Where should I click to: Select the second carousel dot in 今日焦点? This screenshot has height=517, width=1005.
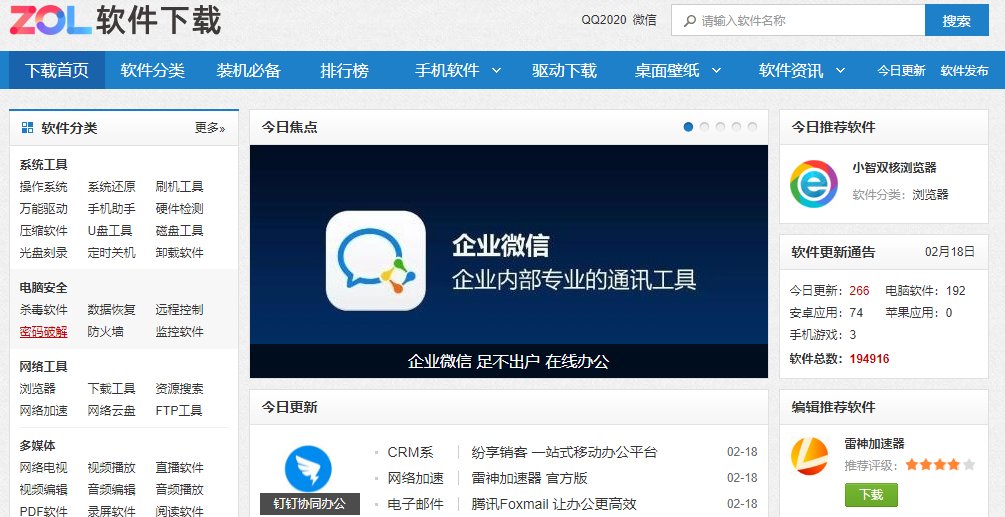click(704, 127)
